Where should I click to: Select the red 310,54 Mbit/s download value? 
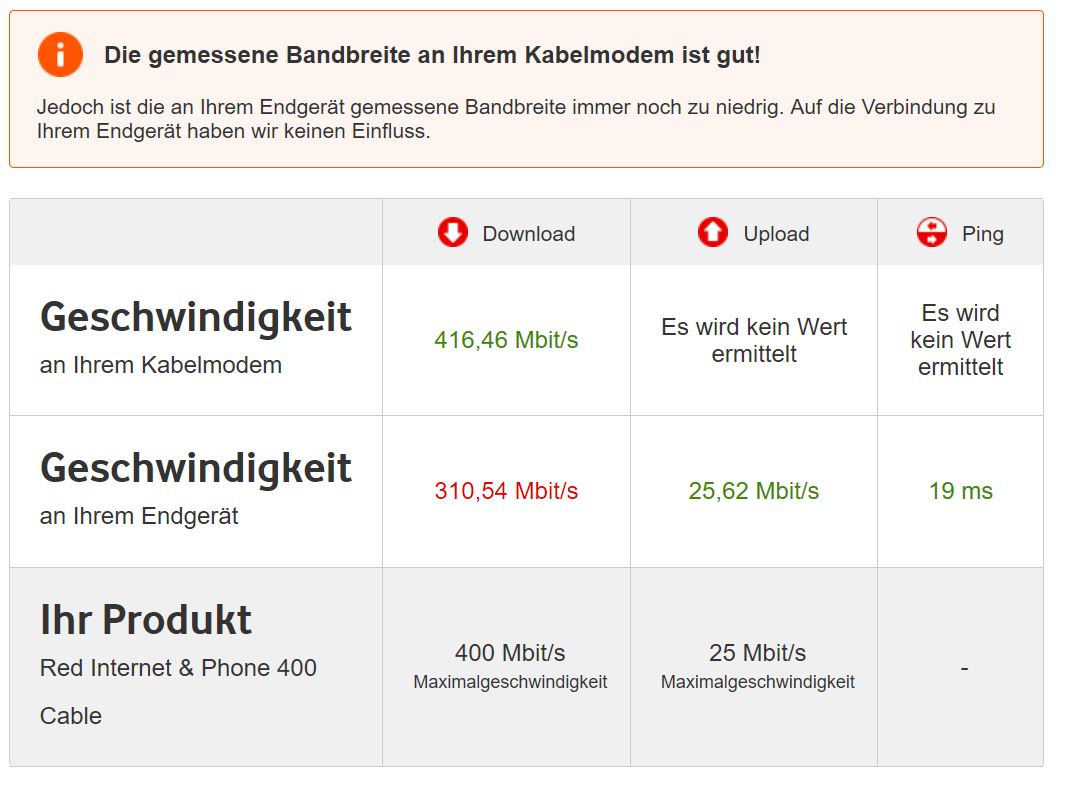pos(506,491)
